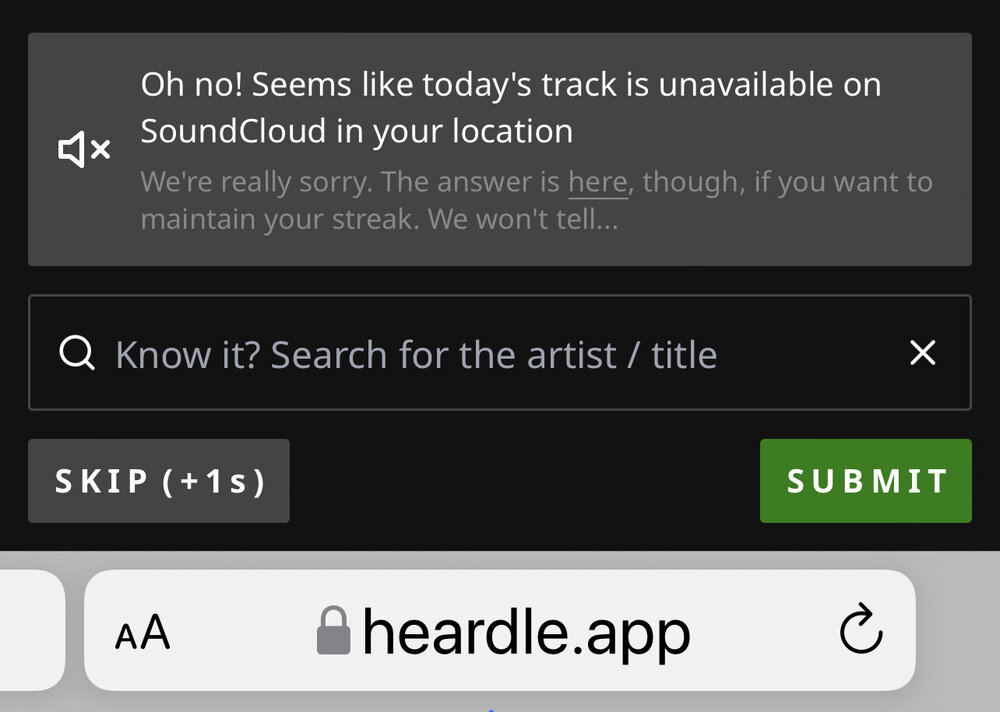Switch to the adjacent tab at left edge

pyautogui.click(x=30, y=630)
